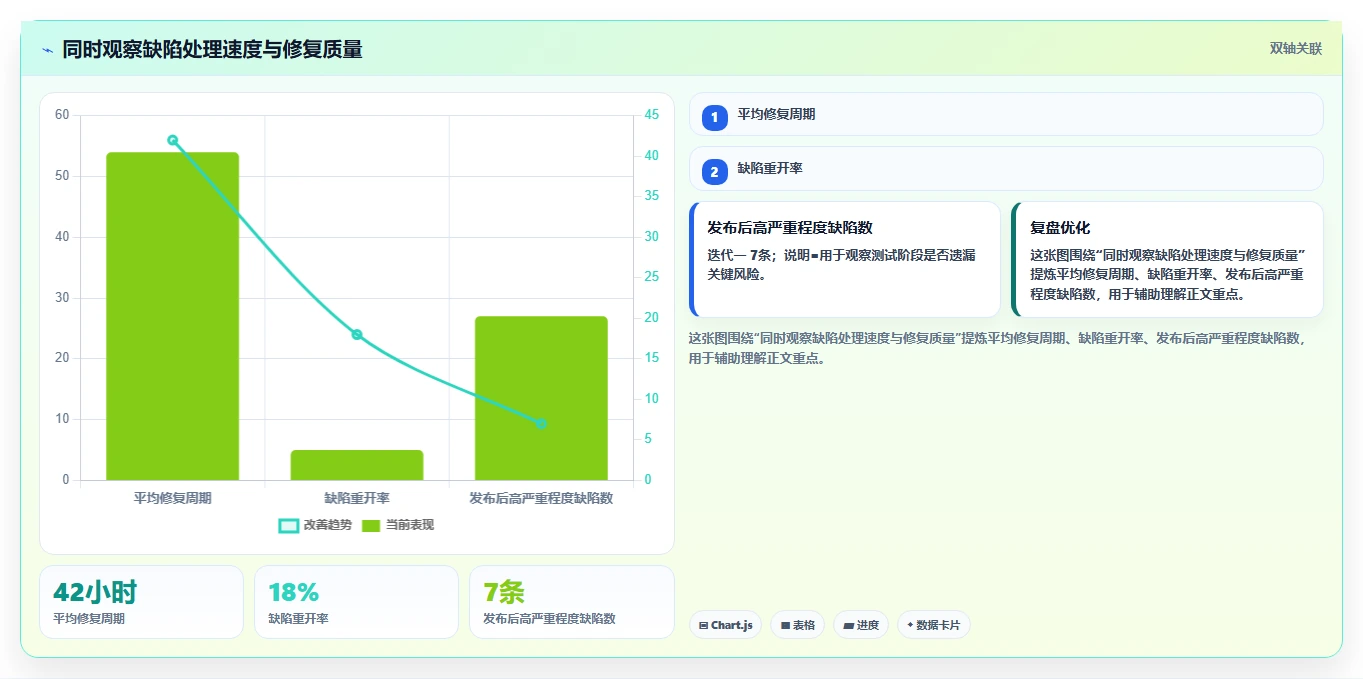Click the lightning icon beside the title

coord(48,50)
